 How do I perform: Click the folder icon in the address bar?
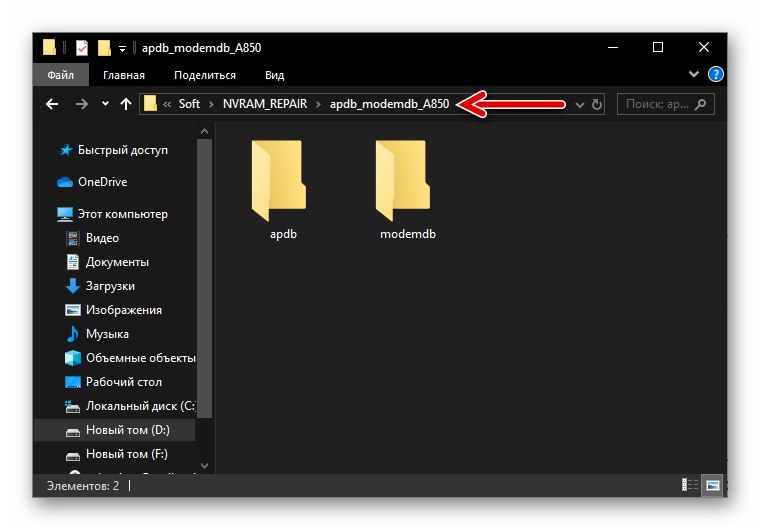pyautogui.click(x=150, y=104)
